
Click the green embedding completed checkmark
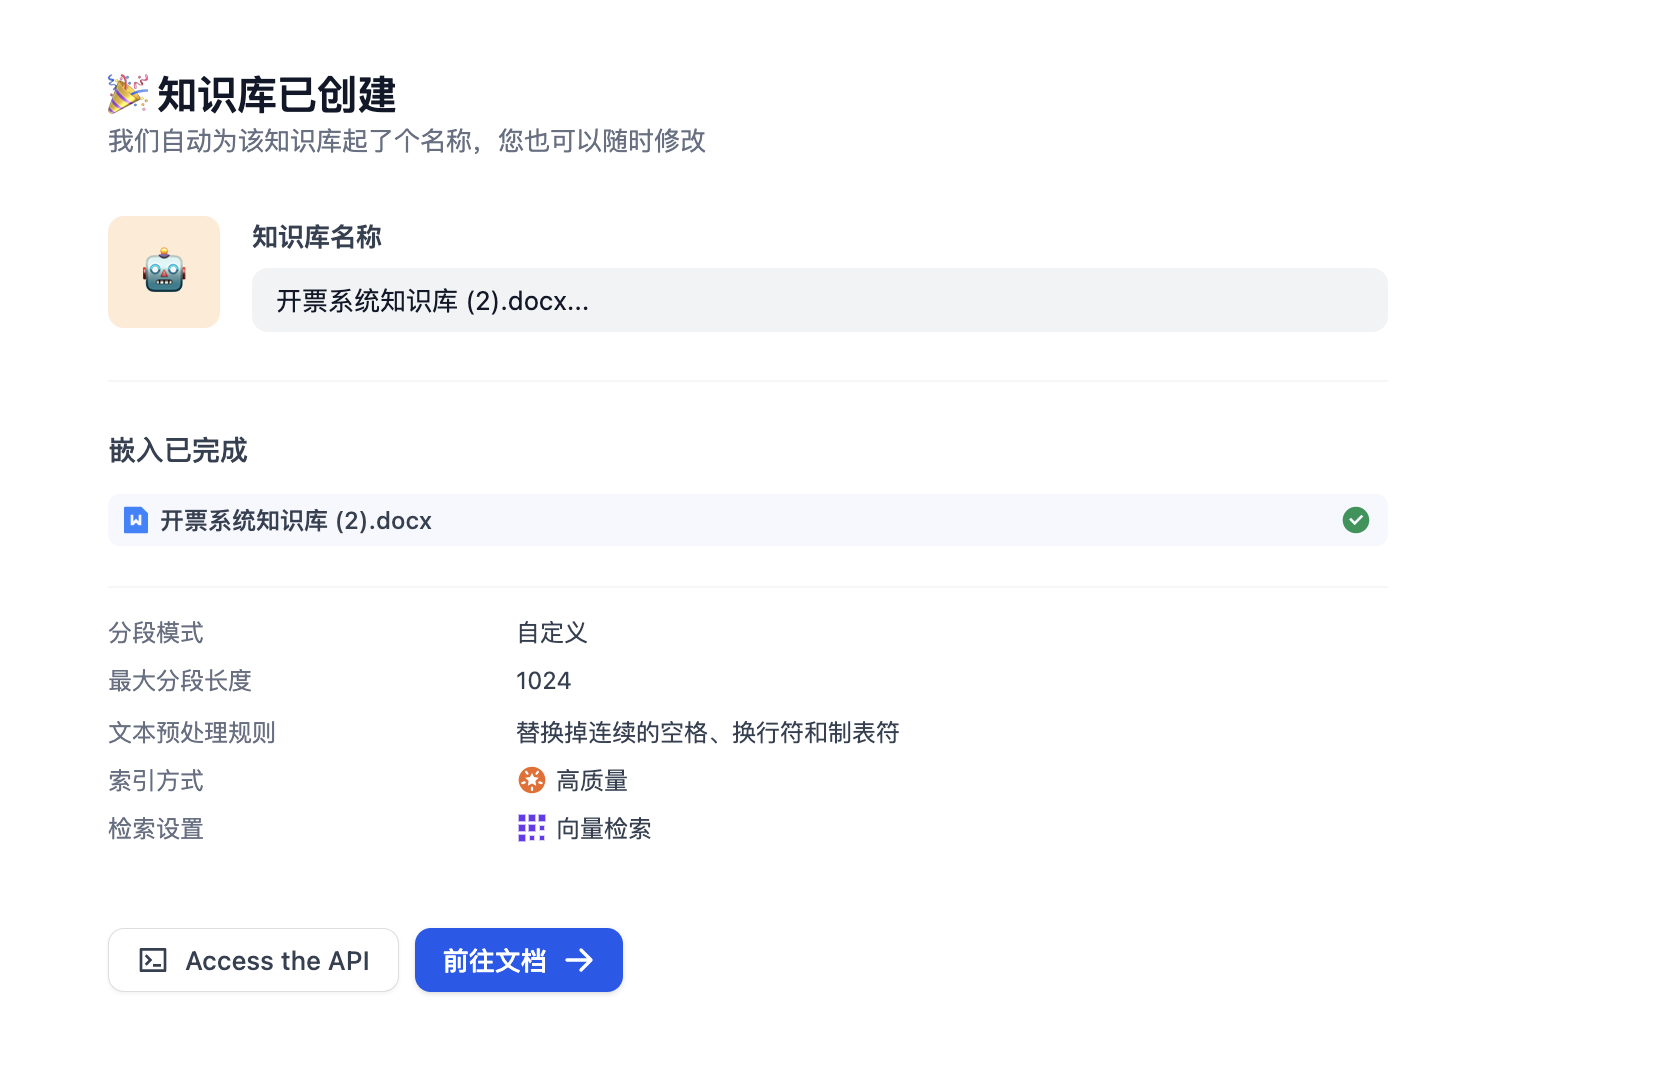coord(1355,520)
